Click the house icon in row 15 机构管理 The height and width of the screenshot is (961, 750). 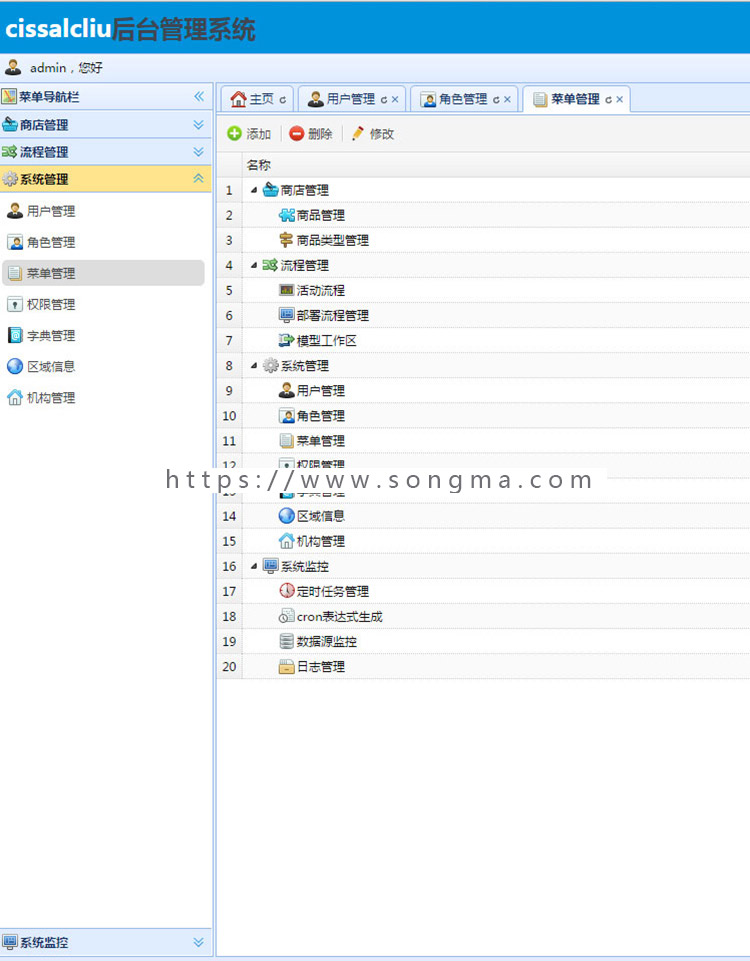(x=286, y=541)
